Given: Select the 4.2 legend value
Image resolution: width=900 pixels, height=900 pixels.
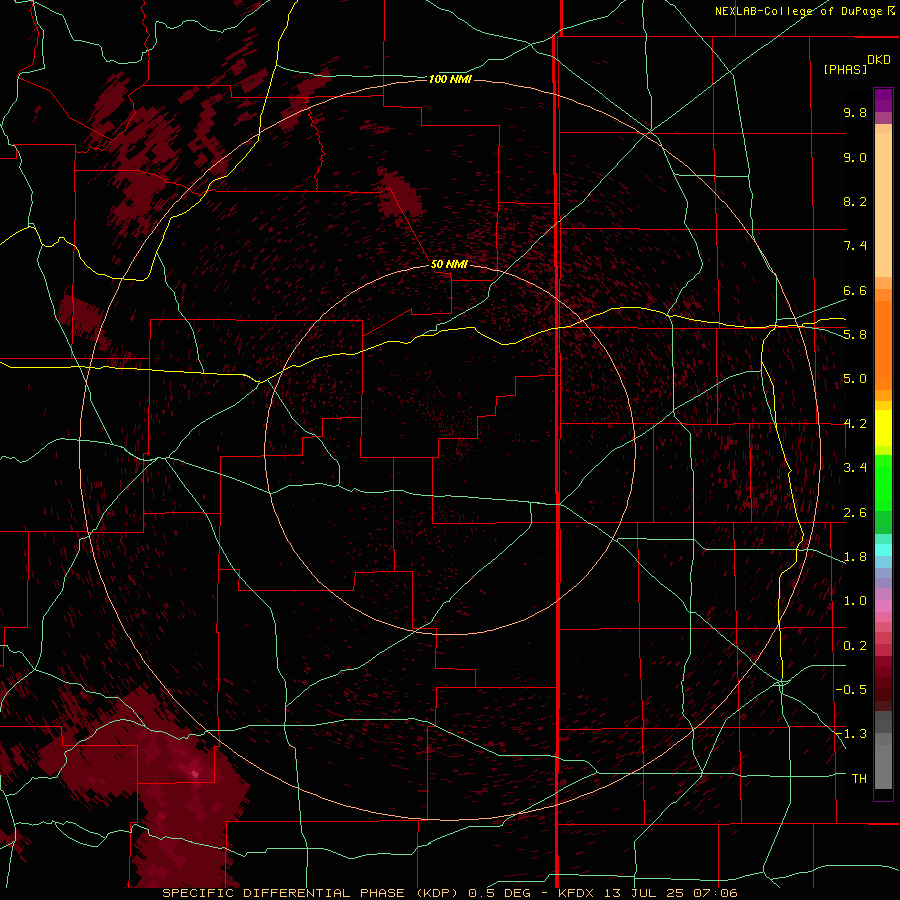Looking at the screenshot, I should [855, 424].
